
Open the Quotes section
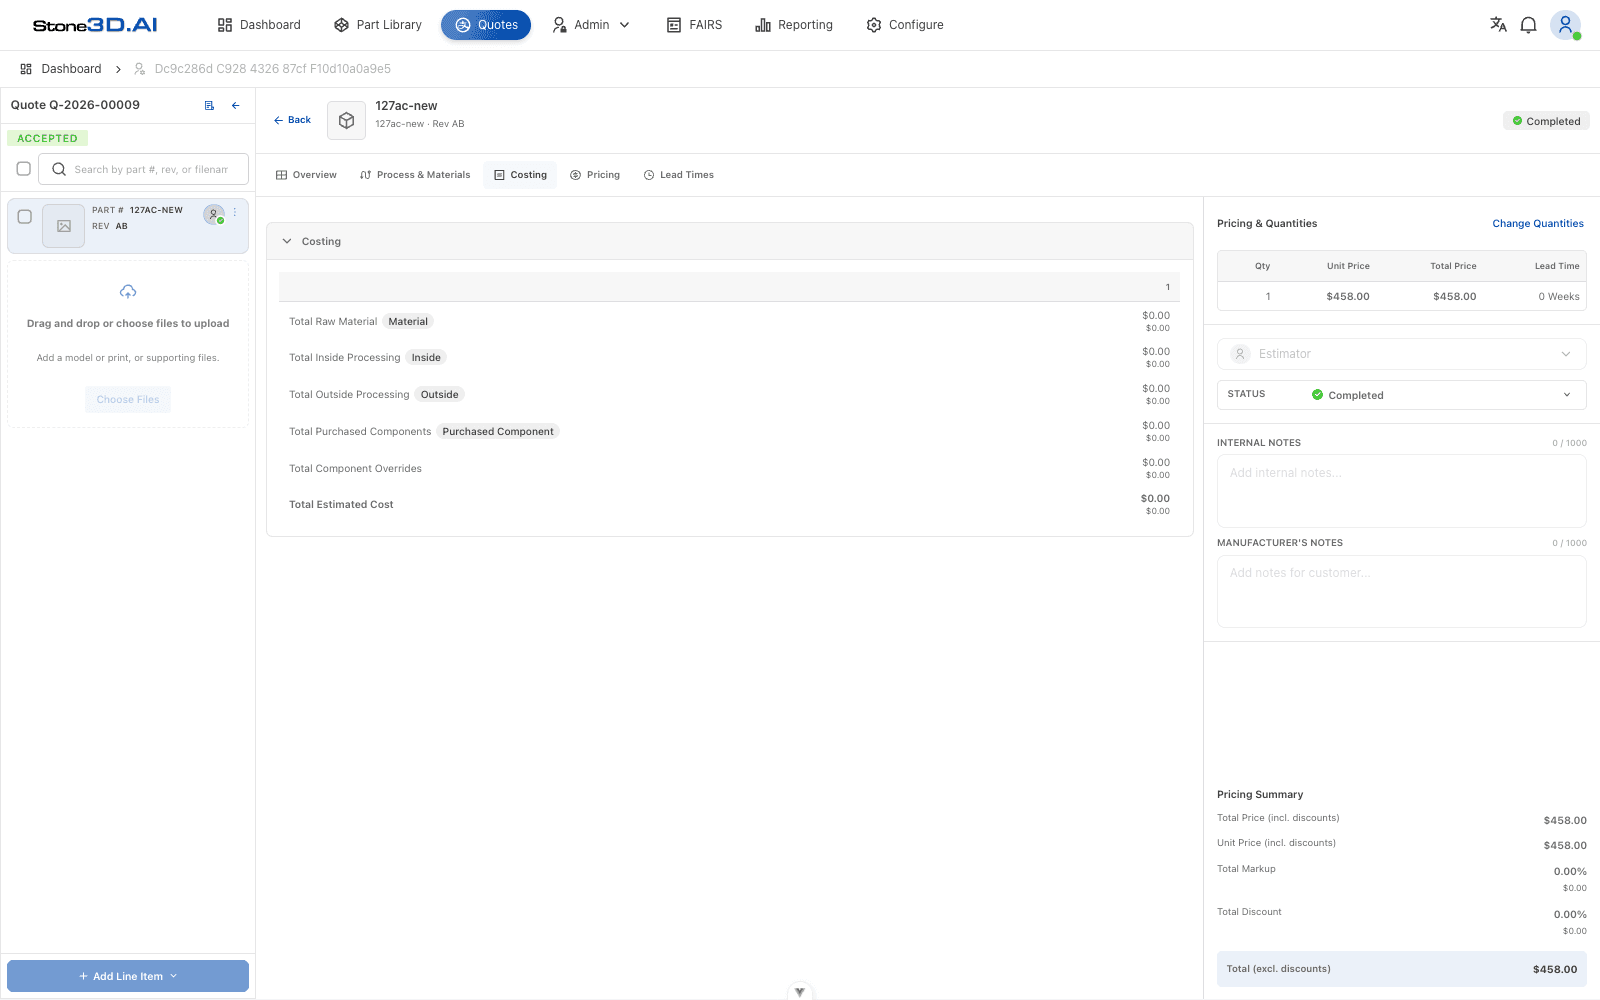486,25
